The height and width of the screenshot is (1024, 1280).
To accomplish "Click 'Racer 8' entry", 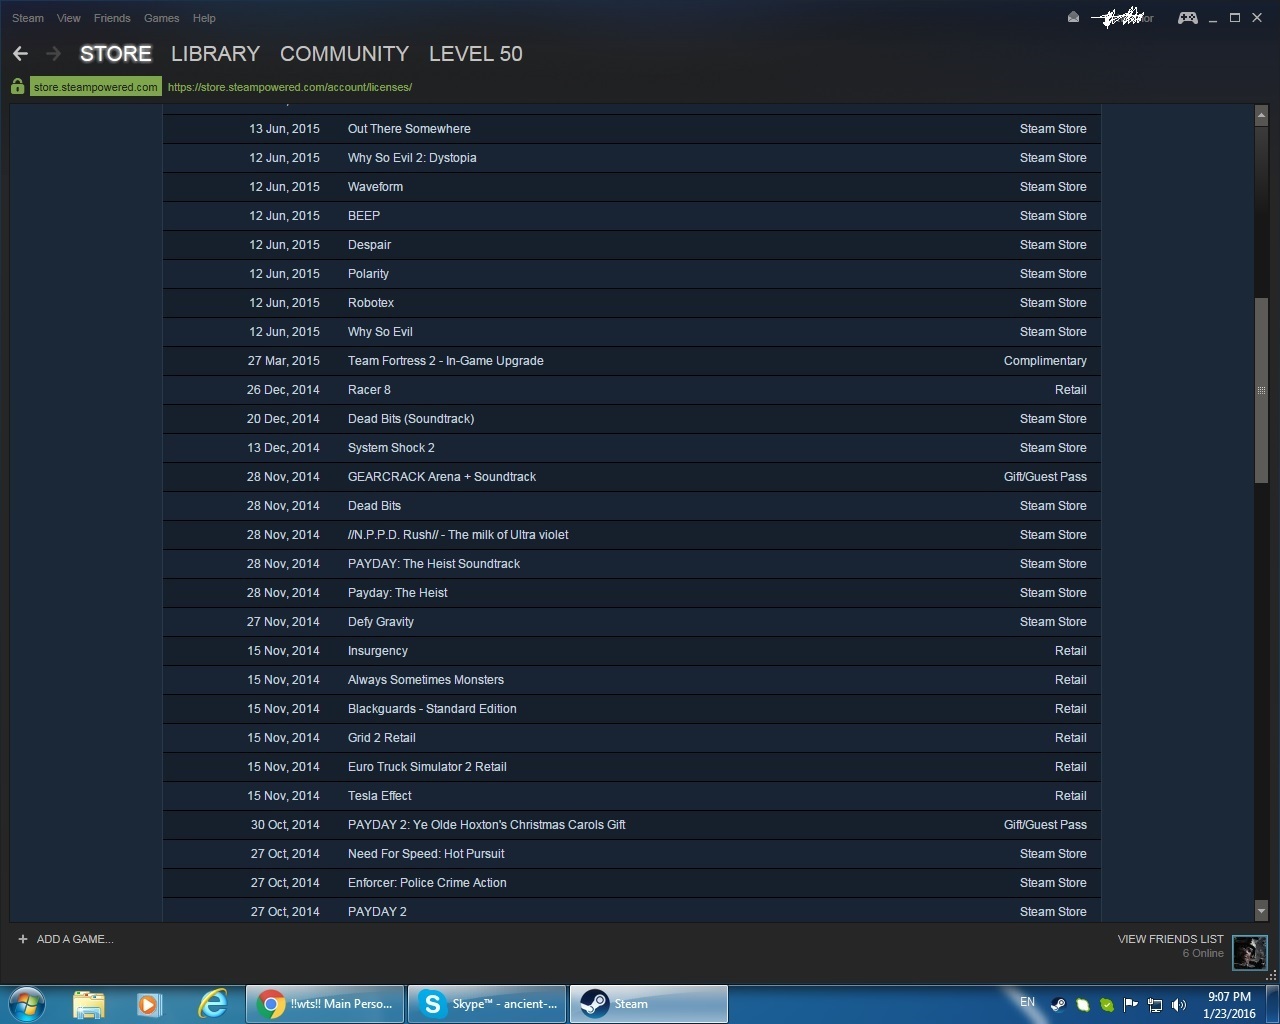I will [x=631, y=390].
